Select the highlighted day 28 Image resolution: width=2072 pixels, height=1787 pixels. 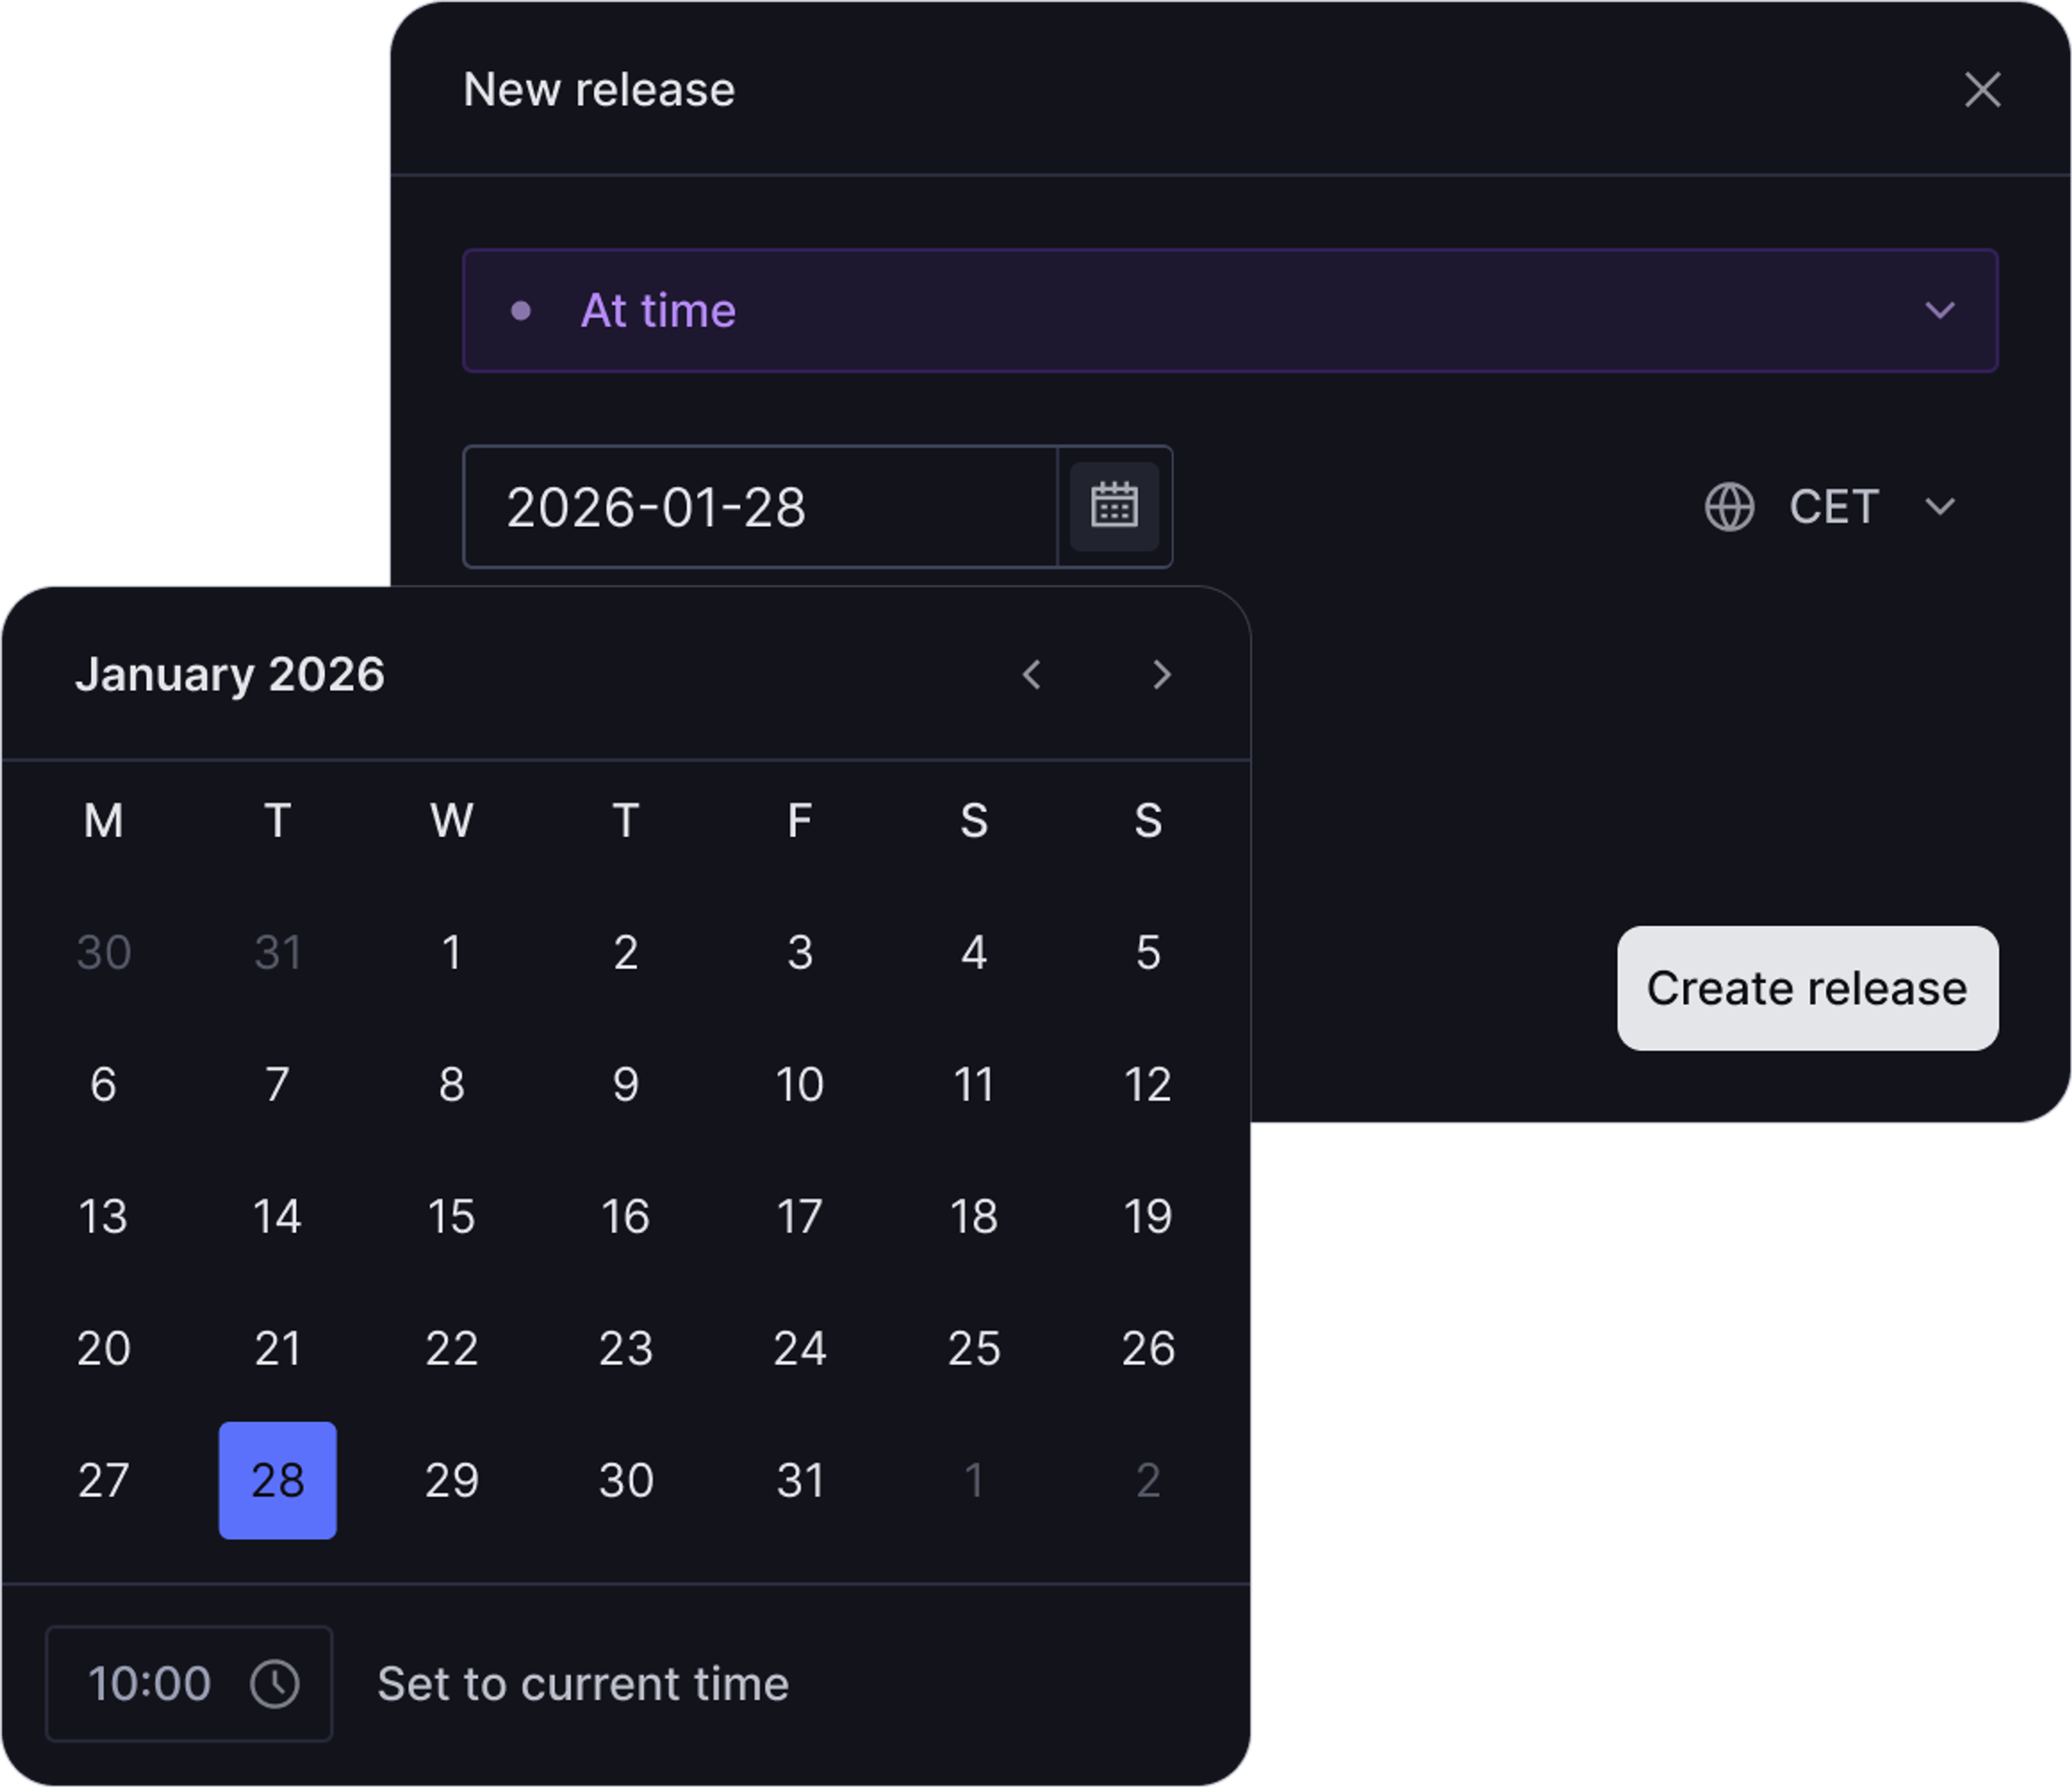pyautogui.click(x=278, y=1480)
